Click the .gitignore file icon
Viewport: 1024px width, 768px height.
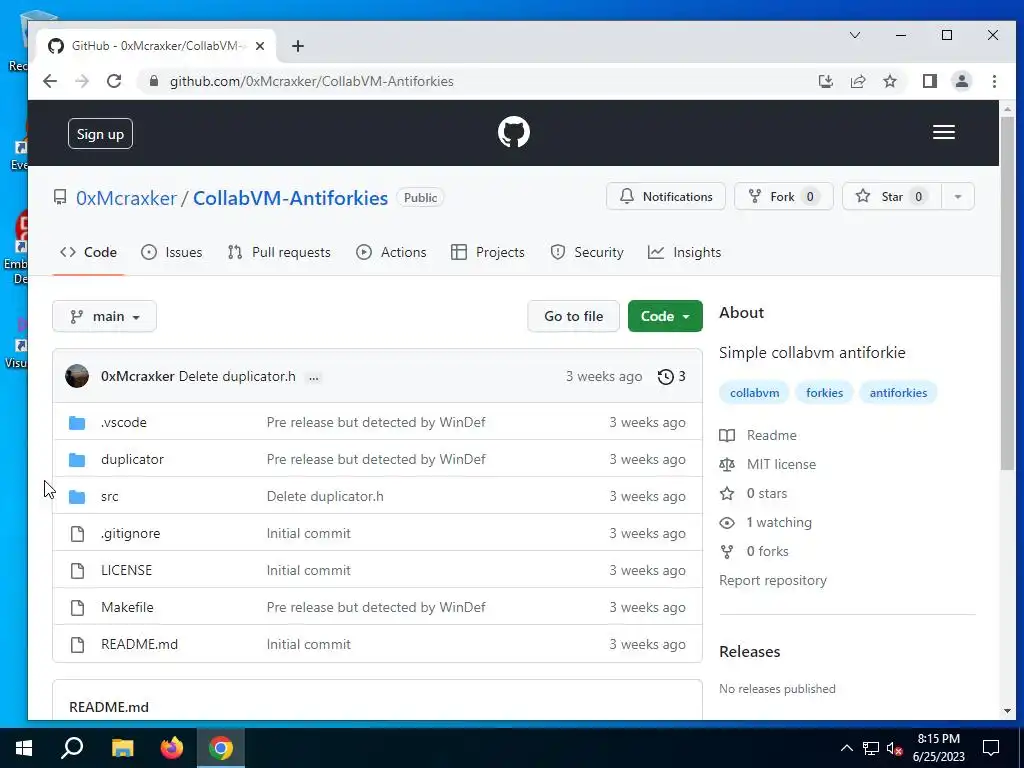(77, 534)
